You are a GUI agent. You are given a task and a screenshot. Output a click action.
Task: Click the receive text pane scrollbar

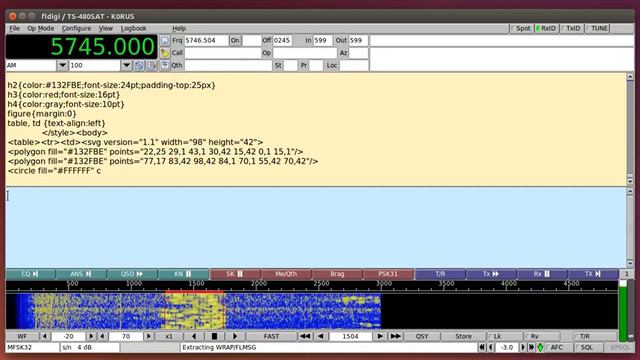(630, 129)
